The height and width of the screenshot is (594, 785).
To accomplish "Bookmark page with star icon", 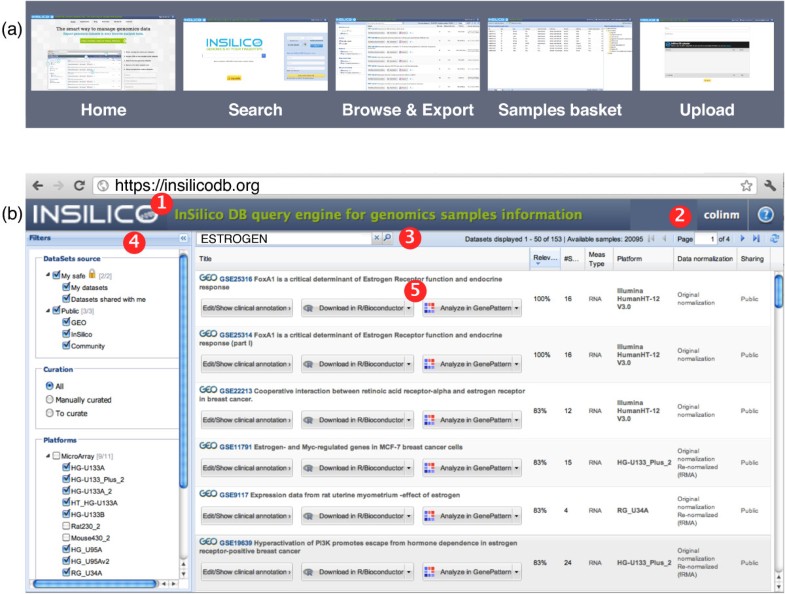I will (x=746, y=186).
